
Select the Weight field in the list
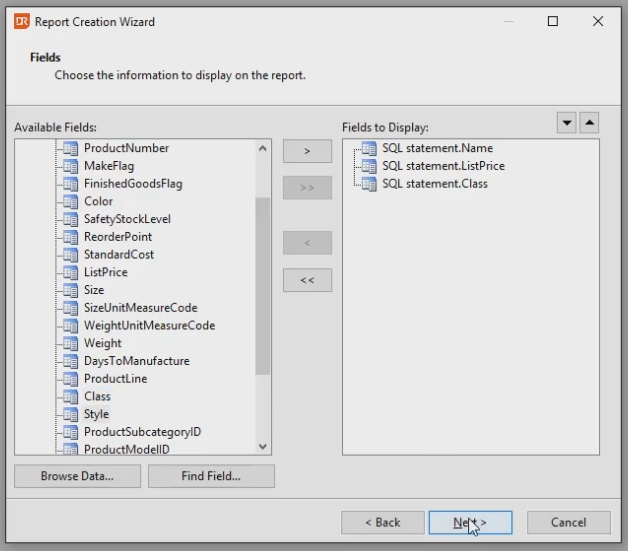(103, 343)
